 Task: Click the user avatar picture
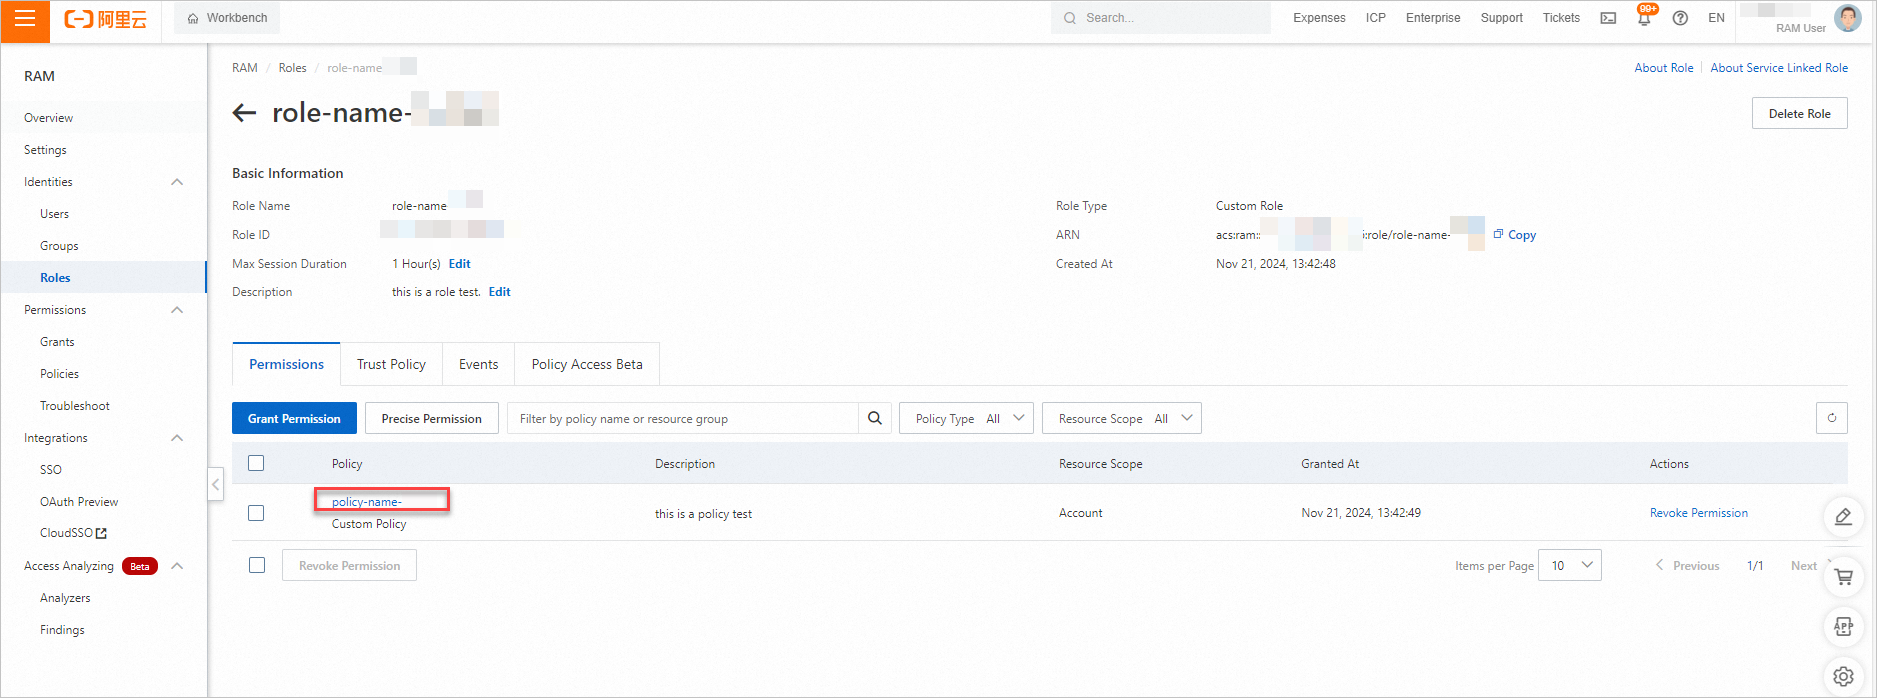pos(1848,17)
